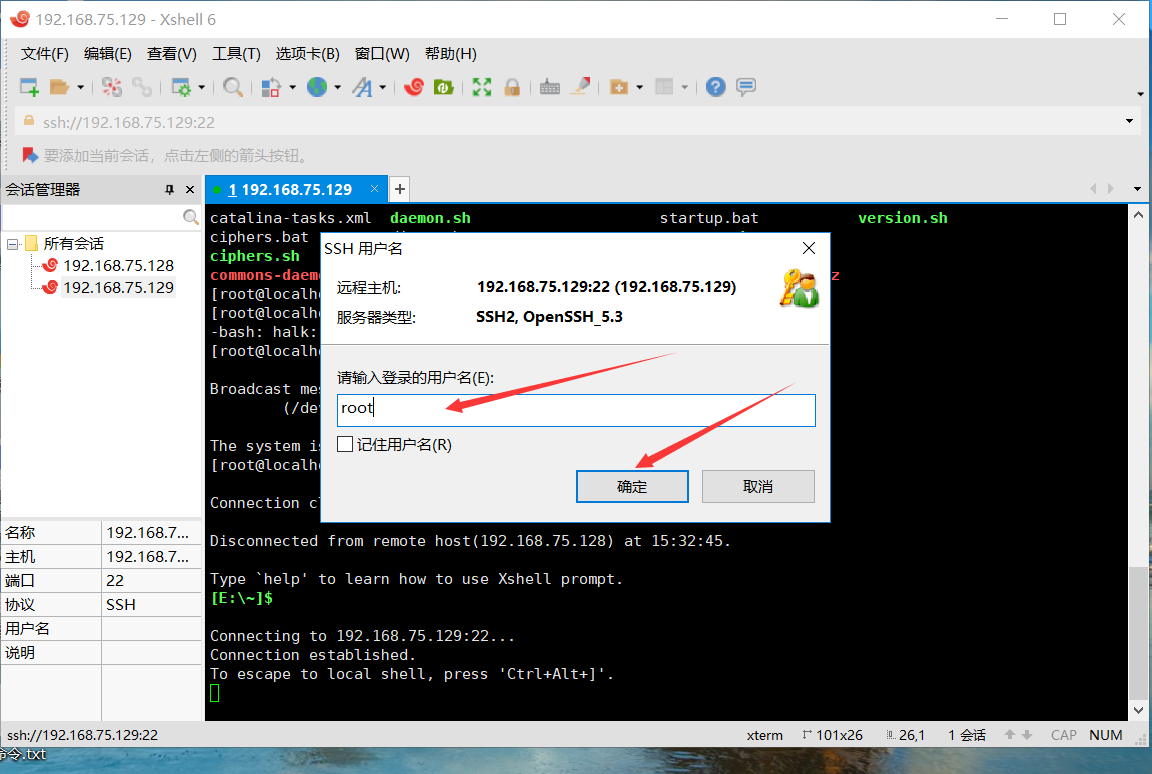Image resolution: width=1152 pixels, height=774 pixels.
Task: Toggle full screen green arrows icon
Action: [482, 87]
